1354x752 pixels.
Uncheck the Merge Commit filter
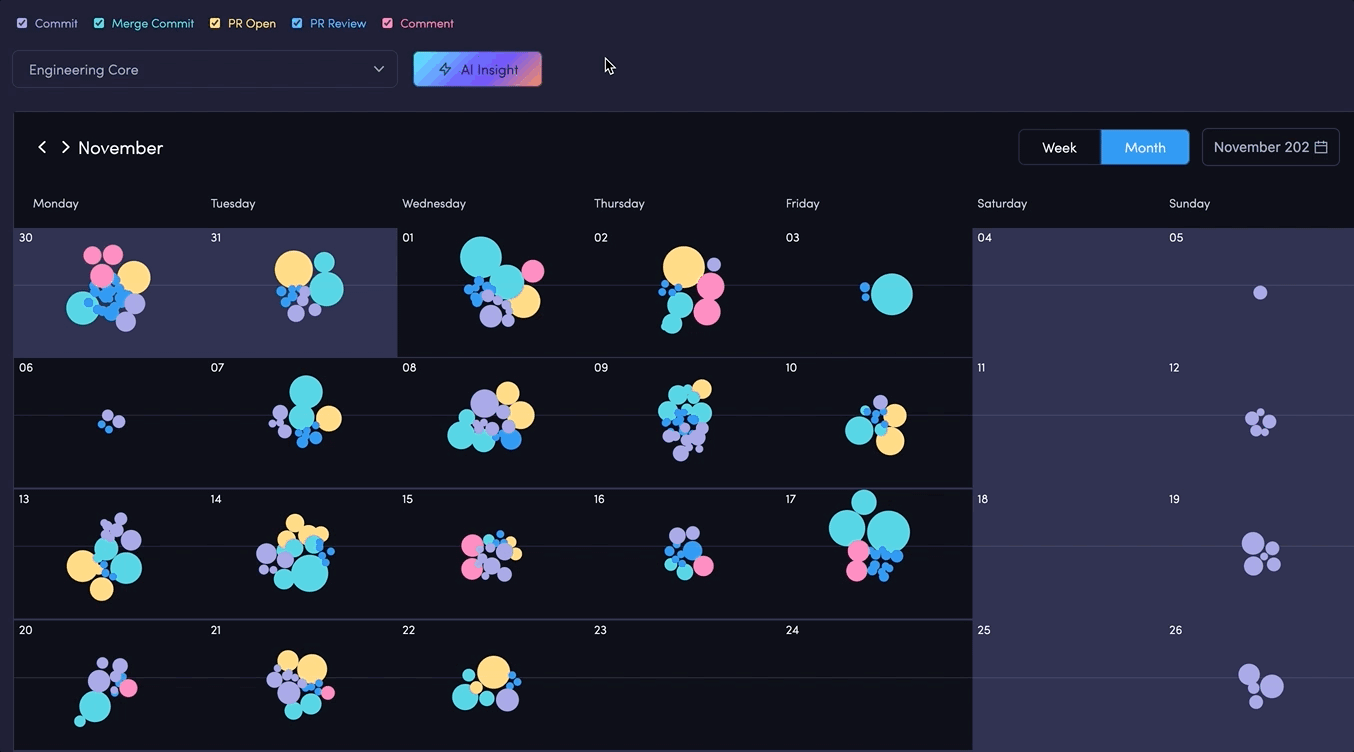click(99, 23)
